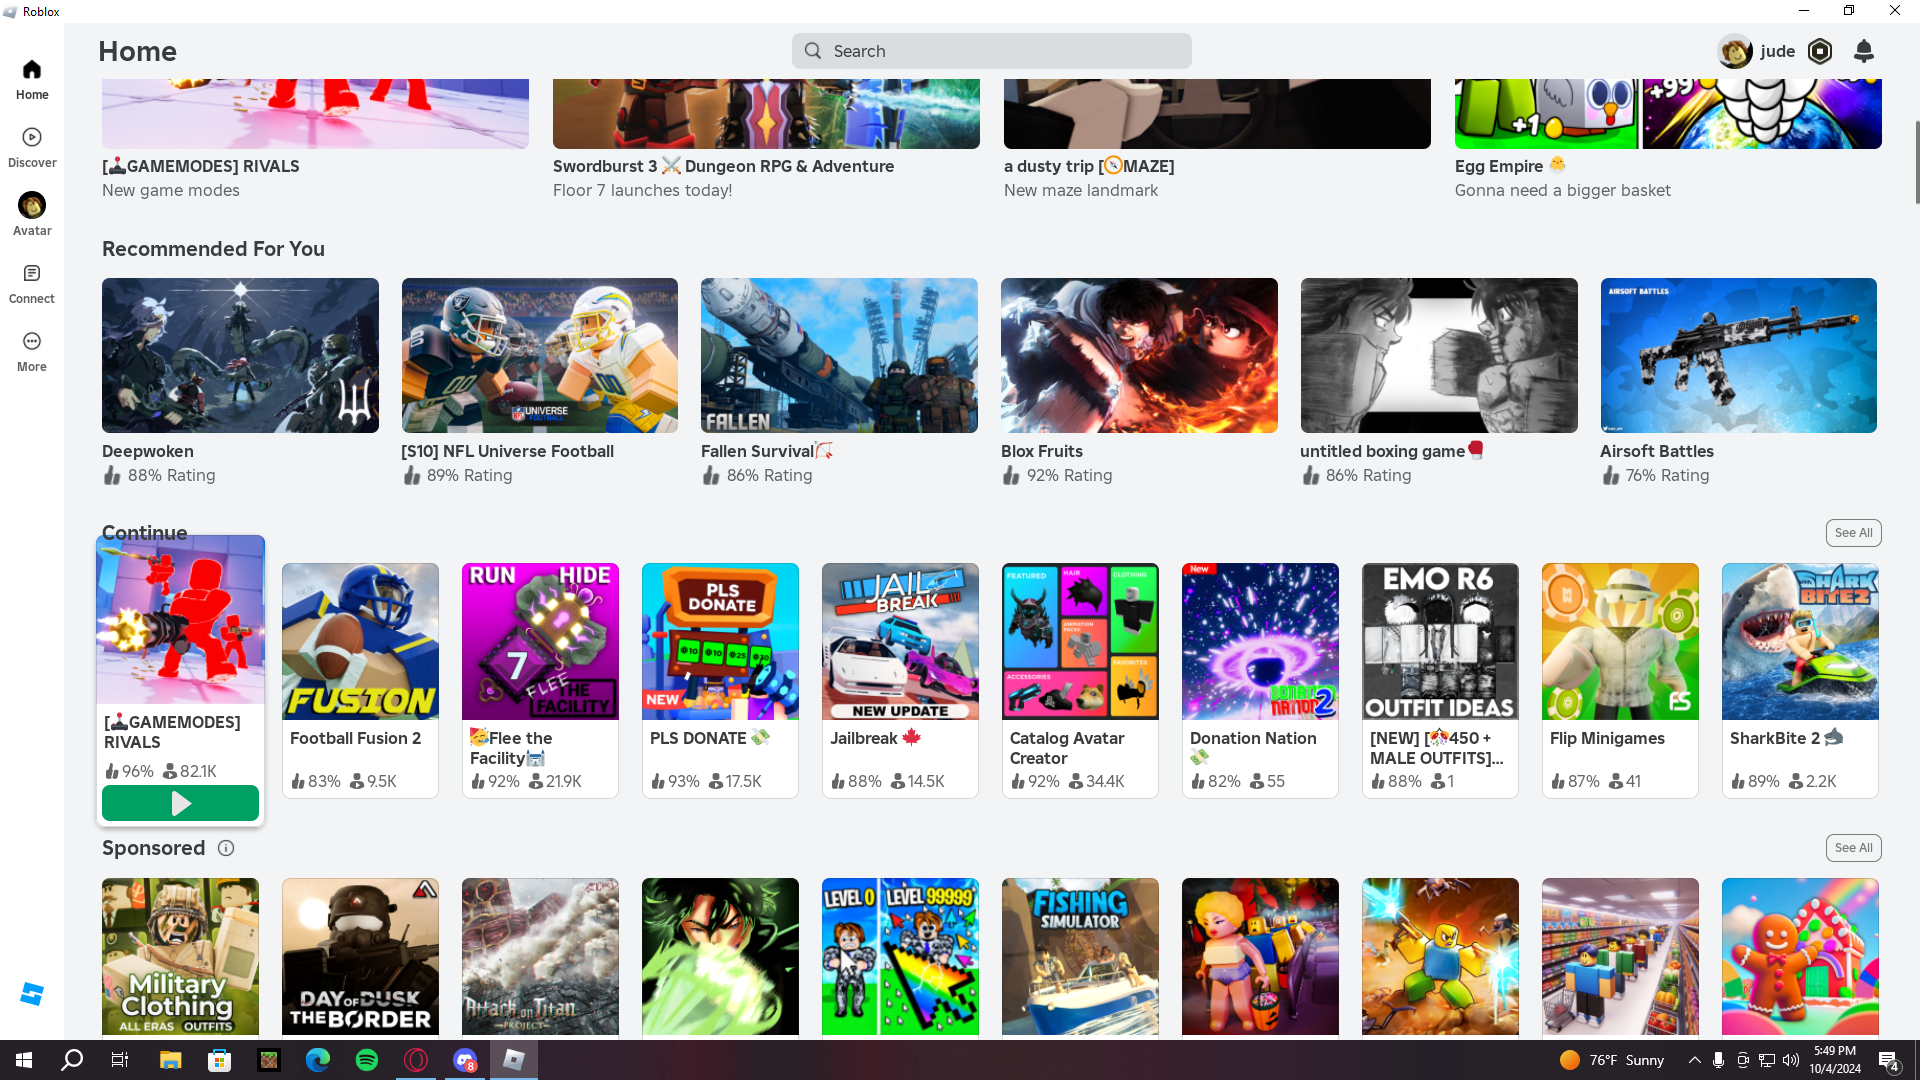Open the Windows Start menu

click(24, 1060)
